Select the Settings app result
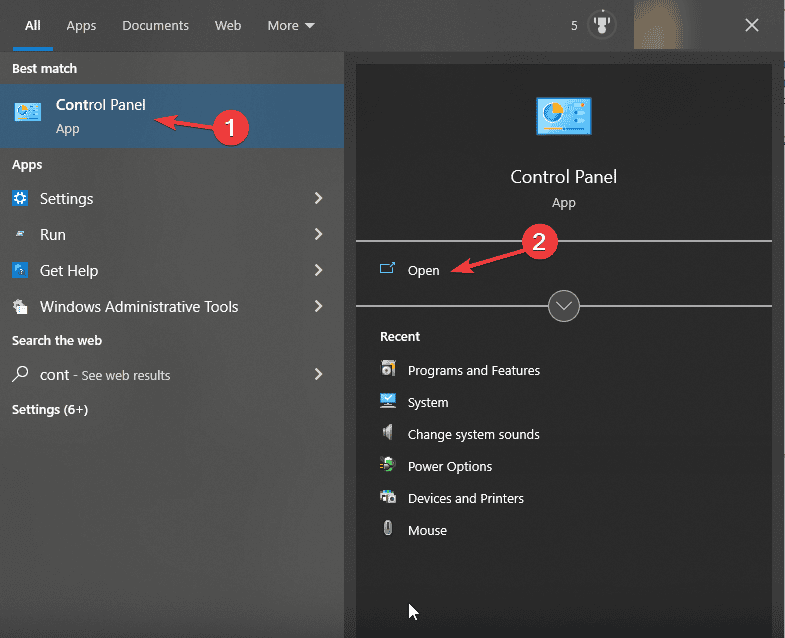This screenshot has width=785, height=638. click(x=172, y=198)
